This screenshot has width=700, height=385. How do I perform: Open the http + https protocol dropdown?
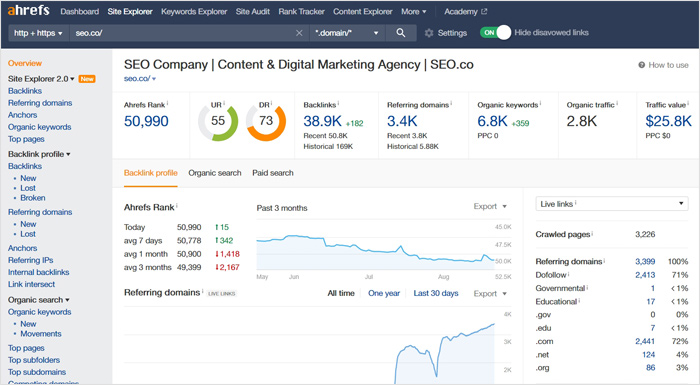[x=38, y=33]
